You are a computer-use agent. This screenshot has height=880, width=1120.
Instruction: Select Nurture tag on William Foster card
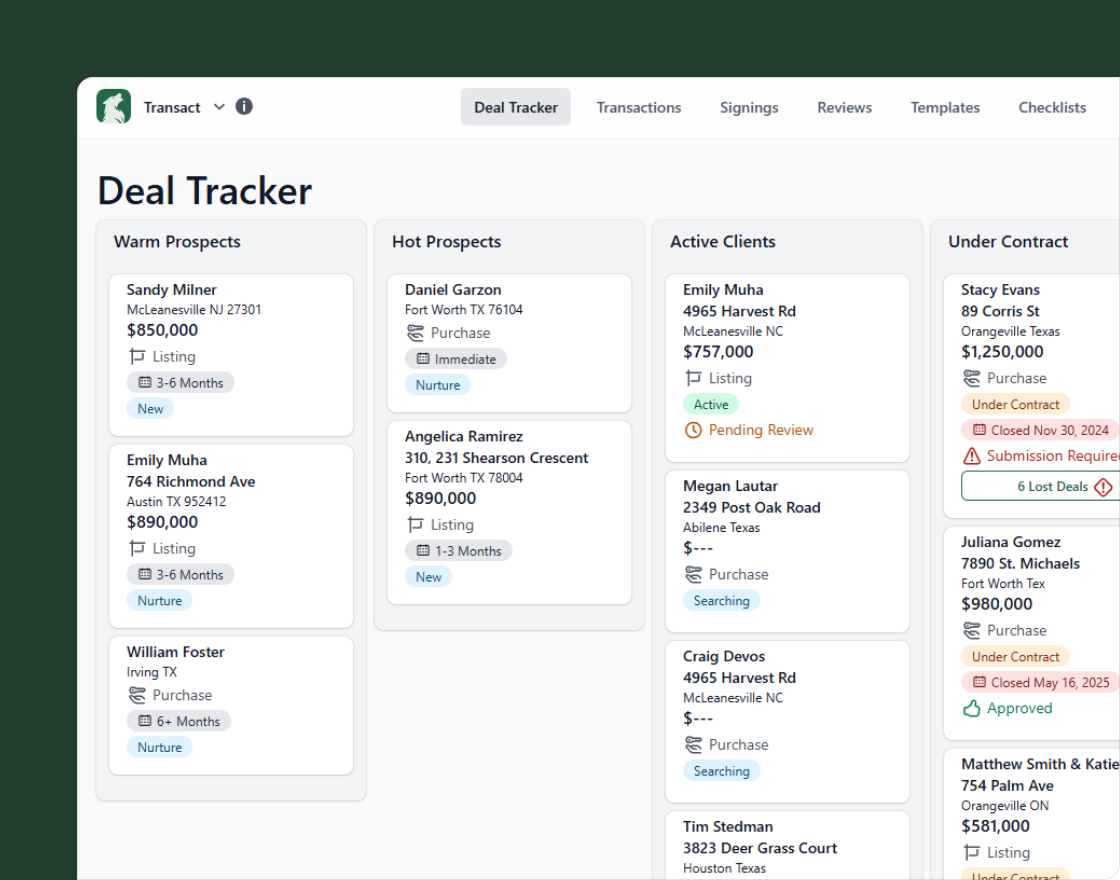point(159,747)
